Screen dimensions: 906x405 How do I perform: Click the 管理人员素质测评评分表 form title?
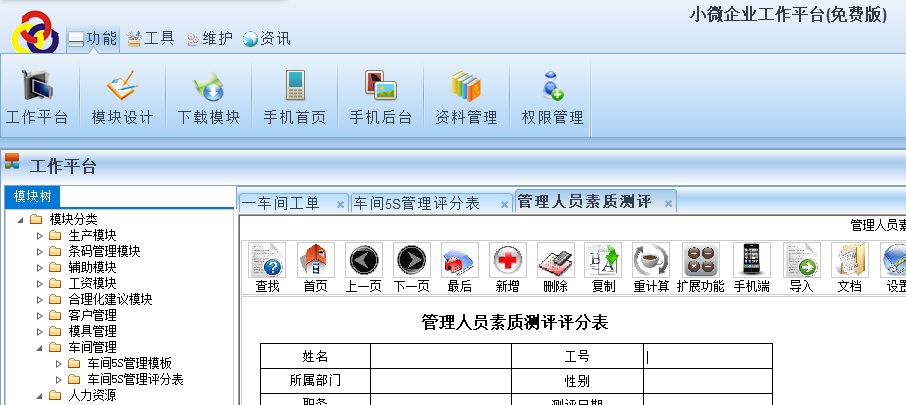(515, 322)
